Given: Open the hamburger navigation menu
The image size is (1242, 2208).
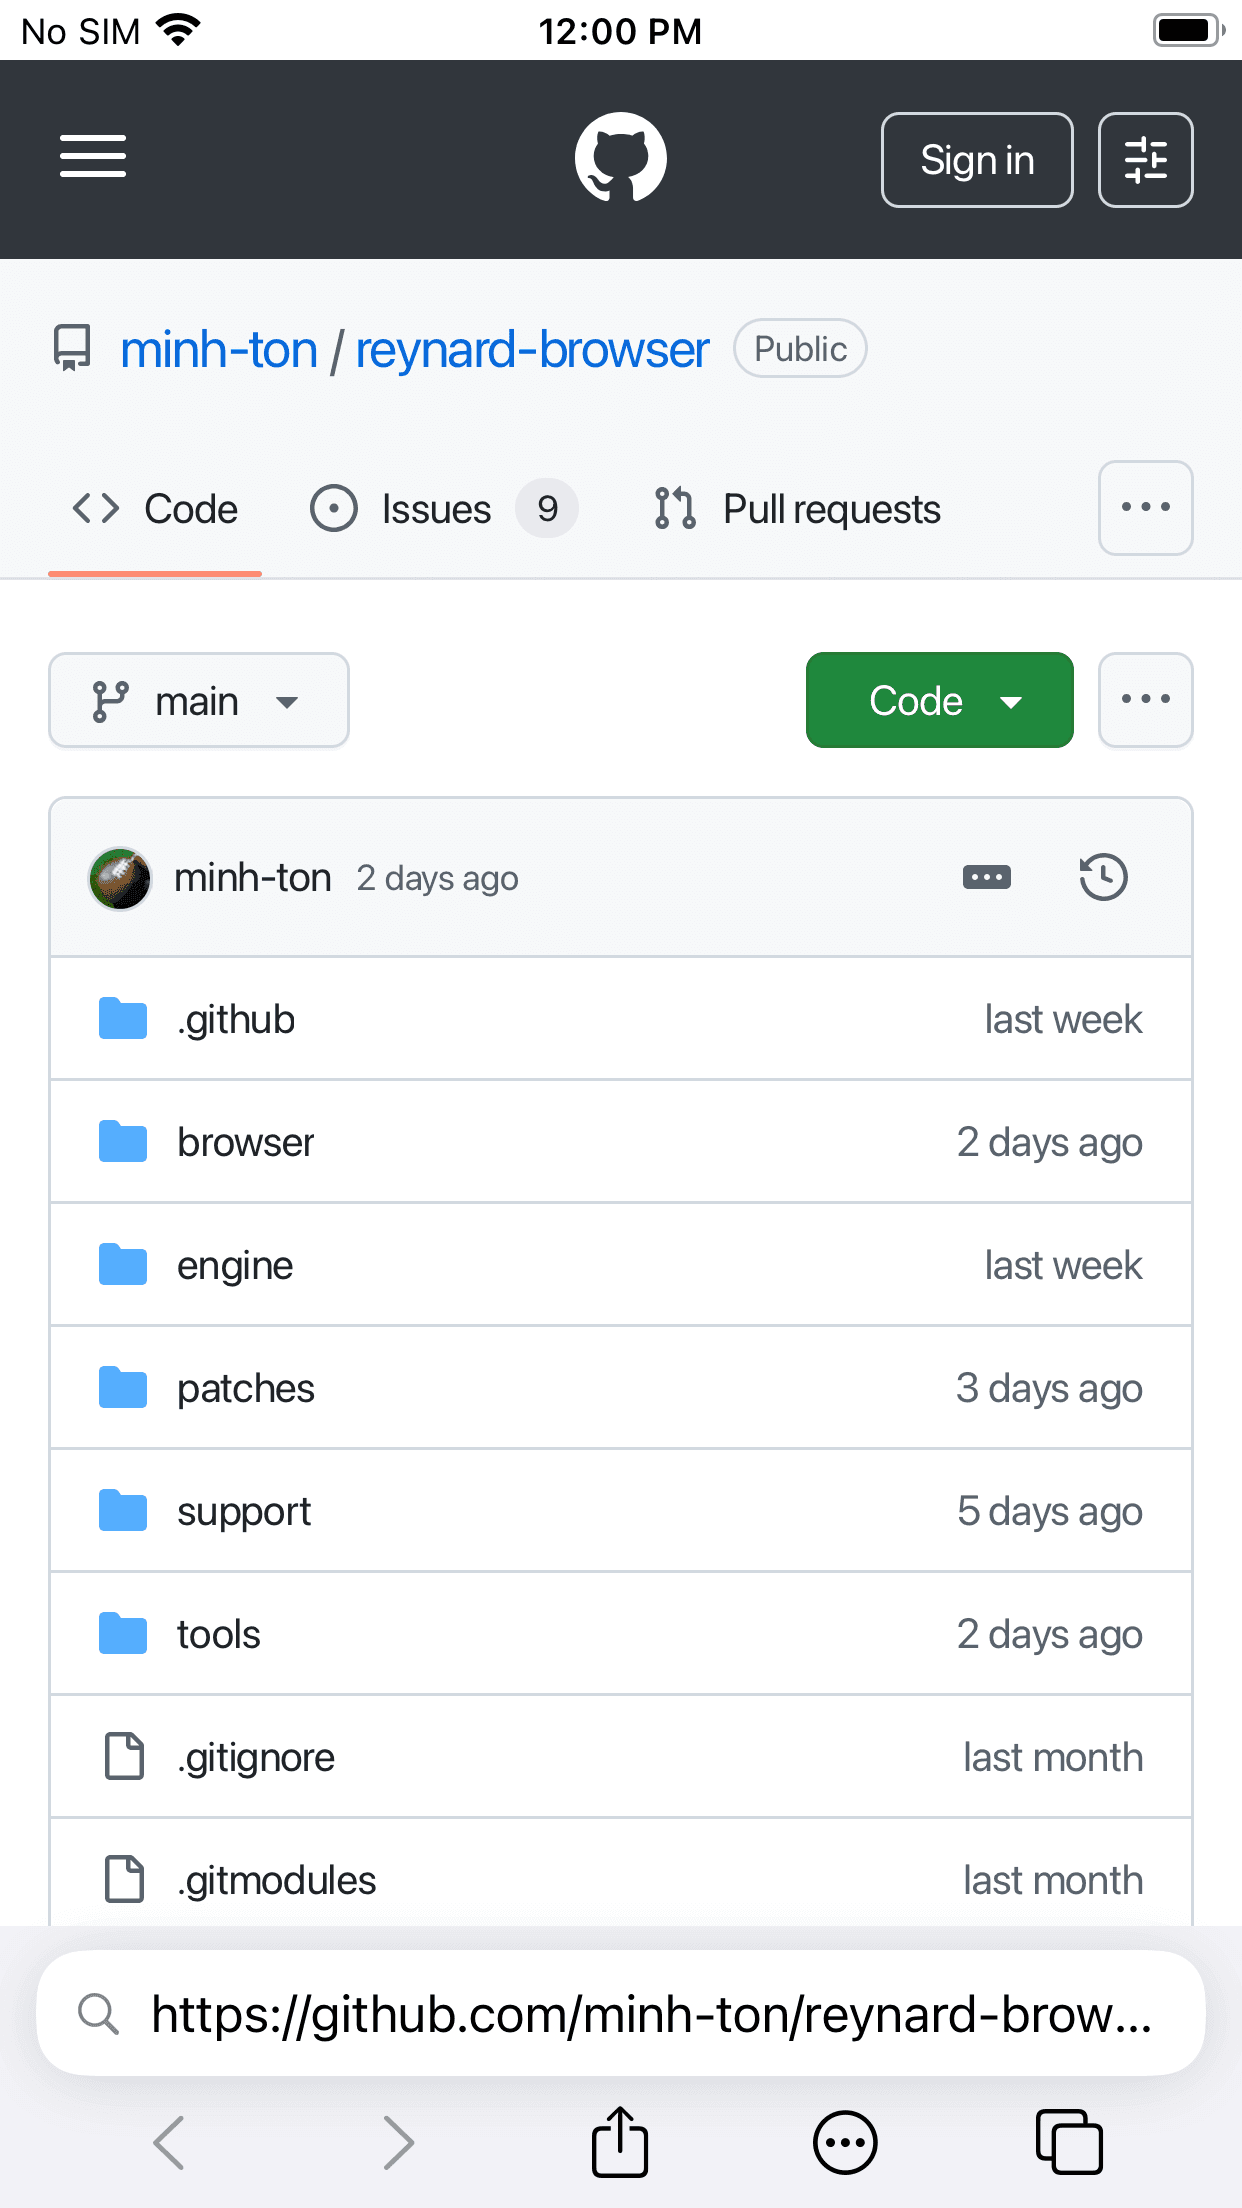Looking at the screenshot, I should pyautogui.click(x=93, y=156).
